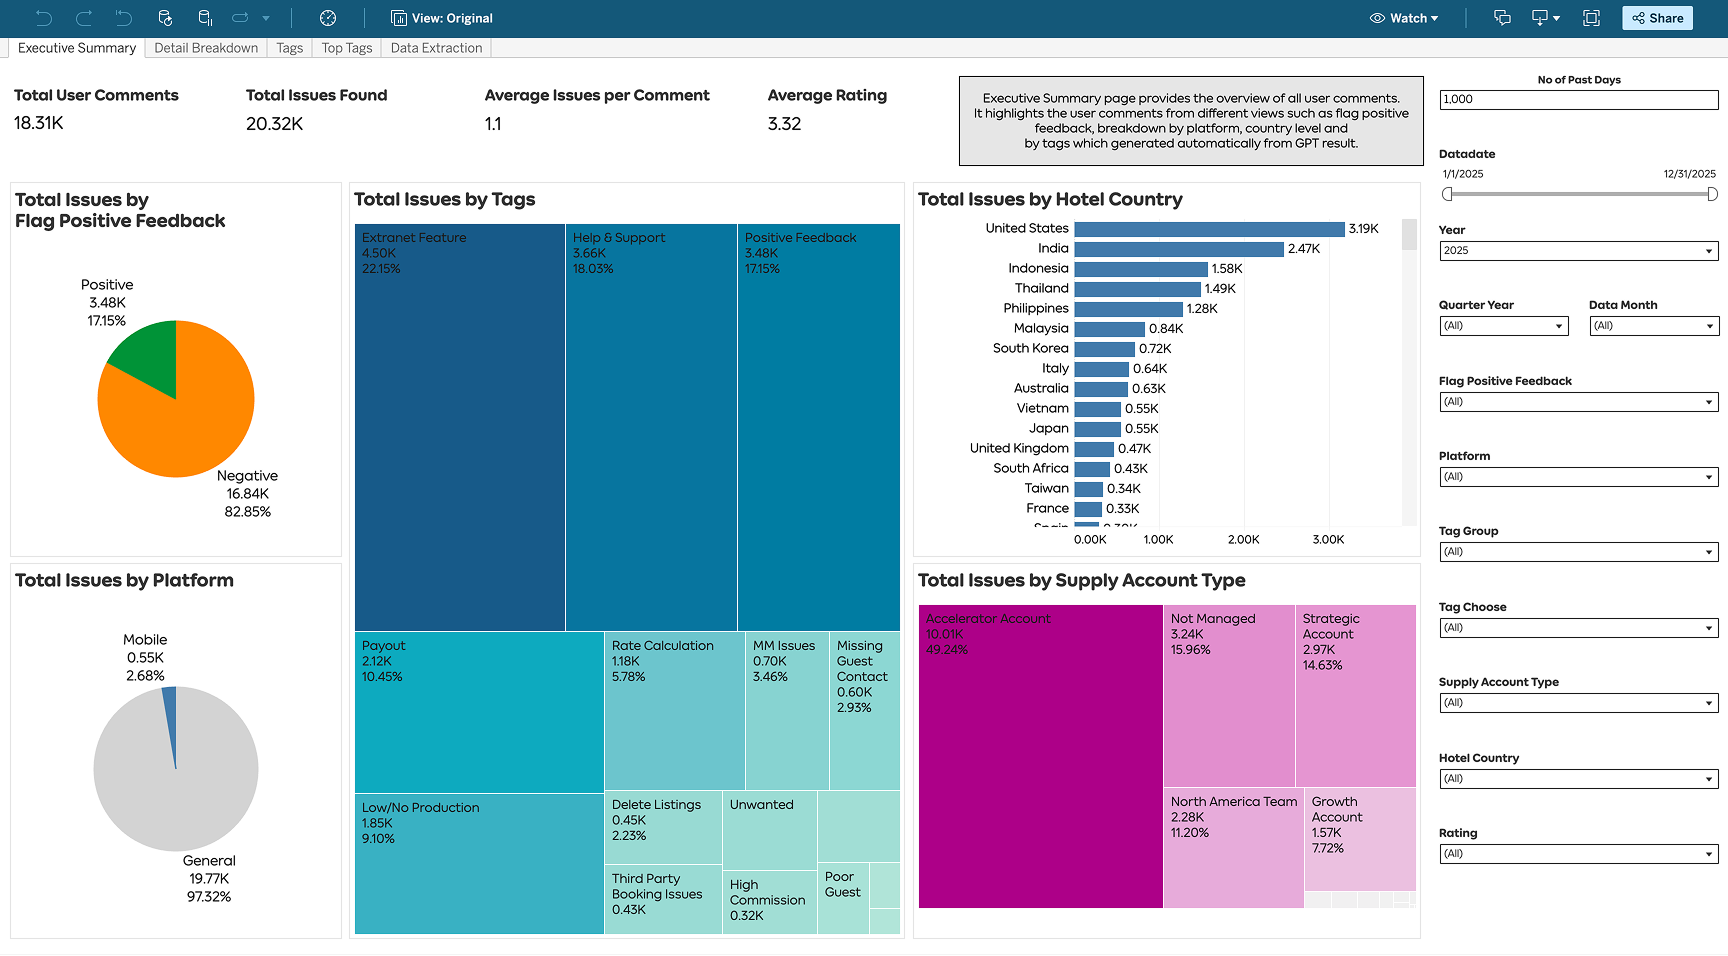Click the Redo icon in the toolbar
This screenshot has height=956, width=1728.
(x=85, y=18)
